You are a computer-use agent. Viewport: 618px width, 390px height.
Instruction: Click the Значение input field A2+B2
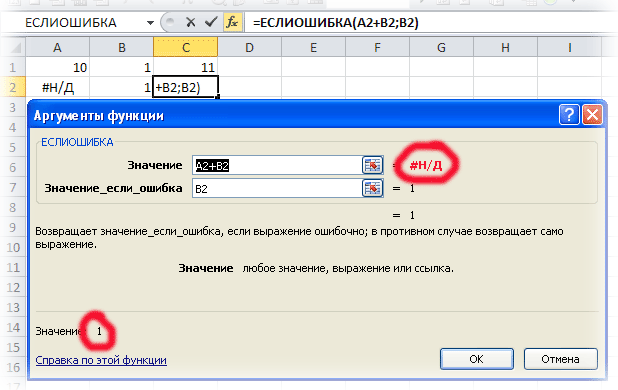[277, 165]
